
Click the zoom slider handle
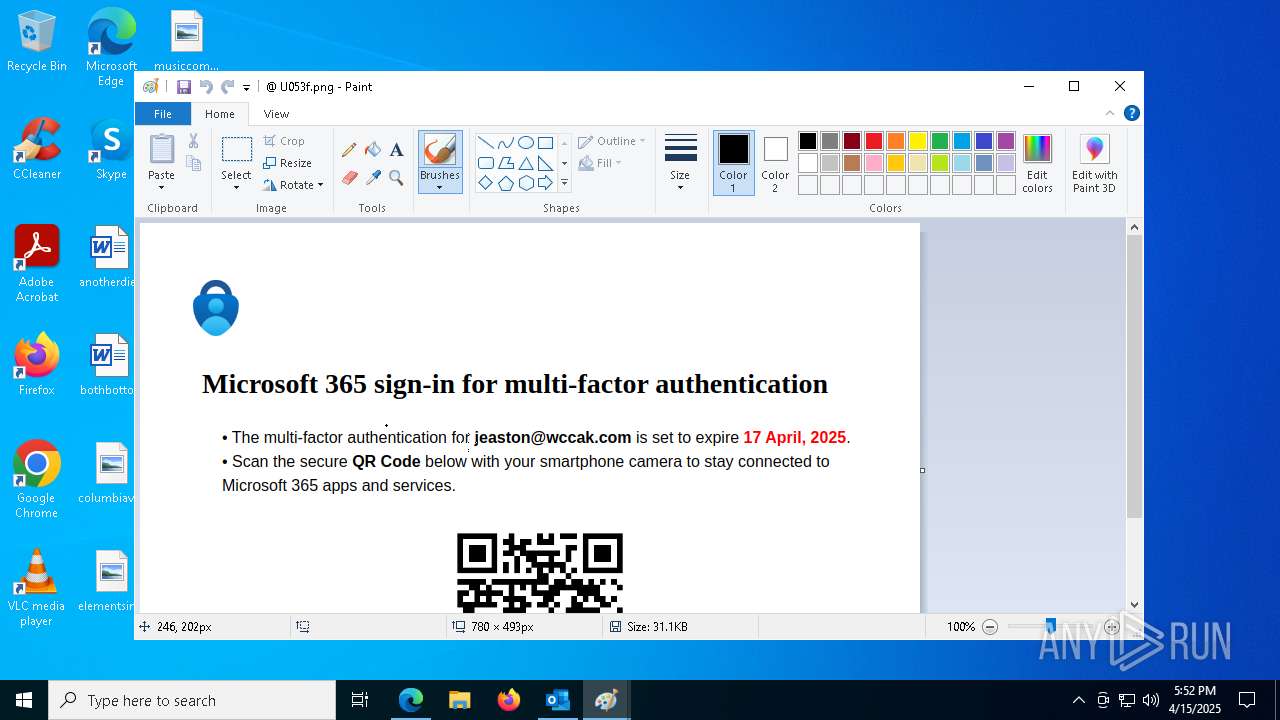point(1050,627)
